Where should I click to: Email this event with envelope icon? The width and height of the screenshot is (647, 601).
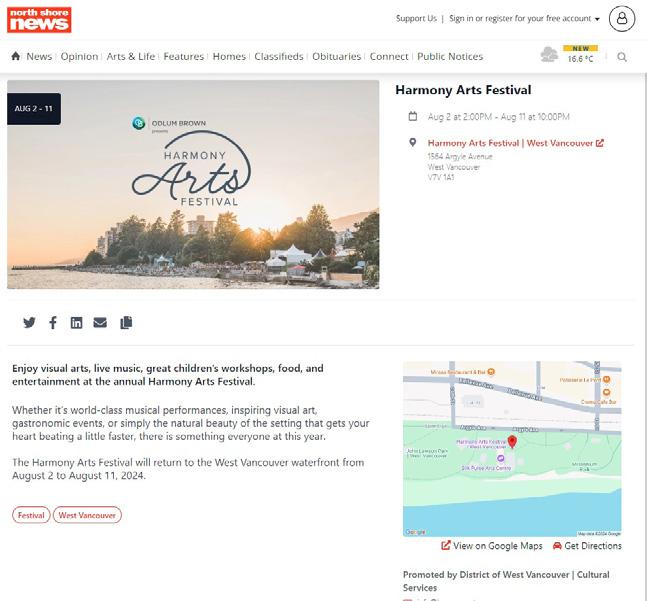click(100, 323)
